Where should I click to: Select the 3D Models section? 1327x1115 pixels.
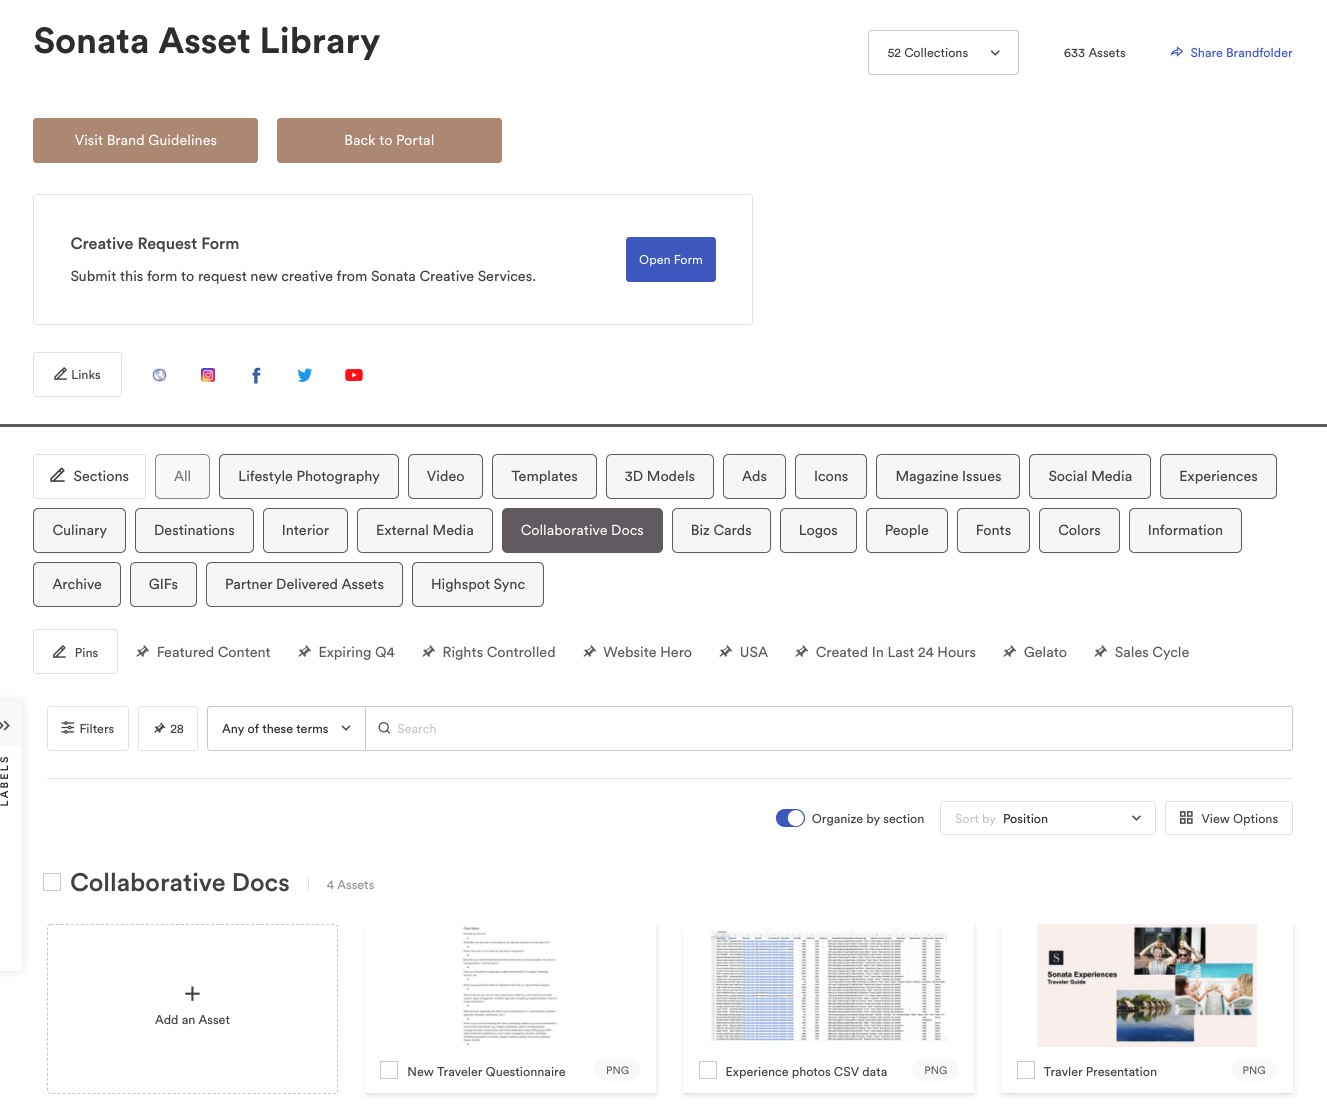click(x=659, y=476)
